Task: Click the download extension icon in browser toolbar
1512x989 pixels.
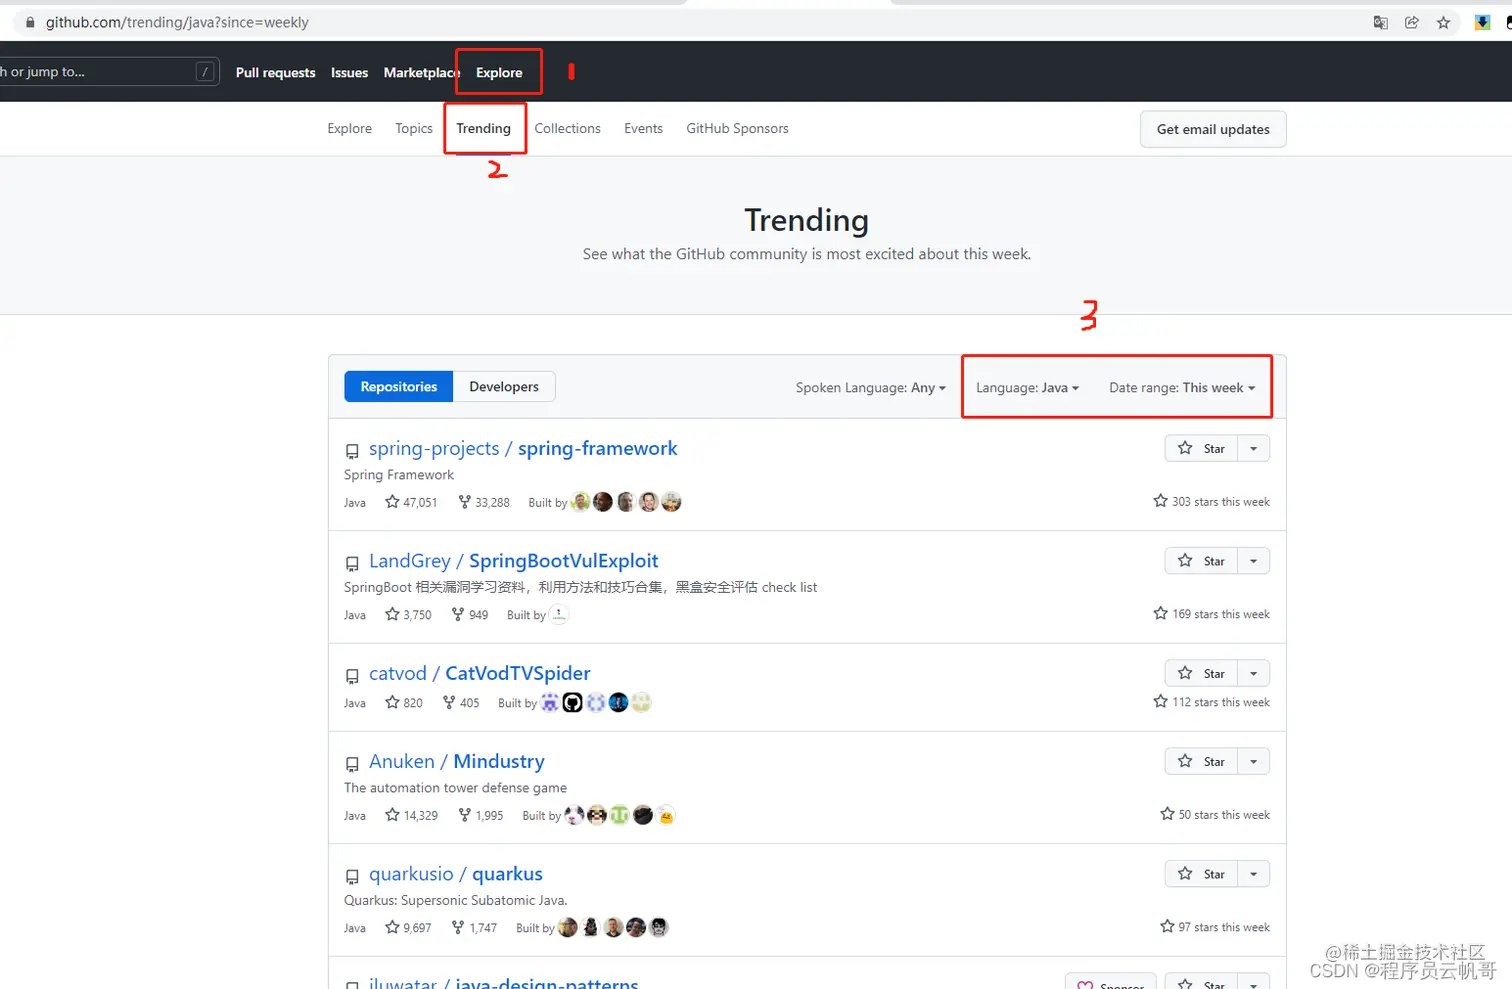Action: (x=1482, y=22)
